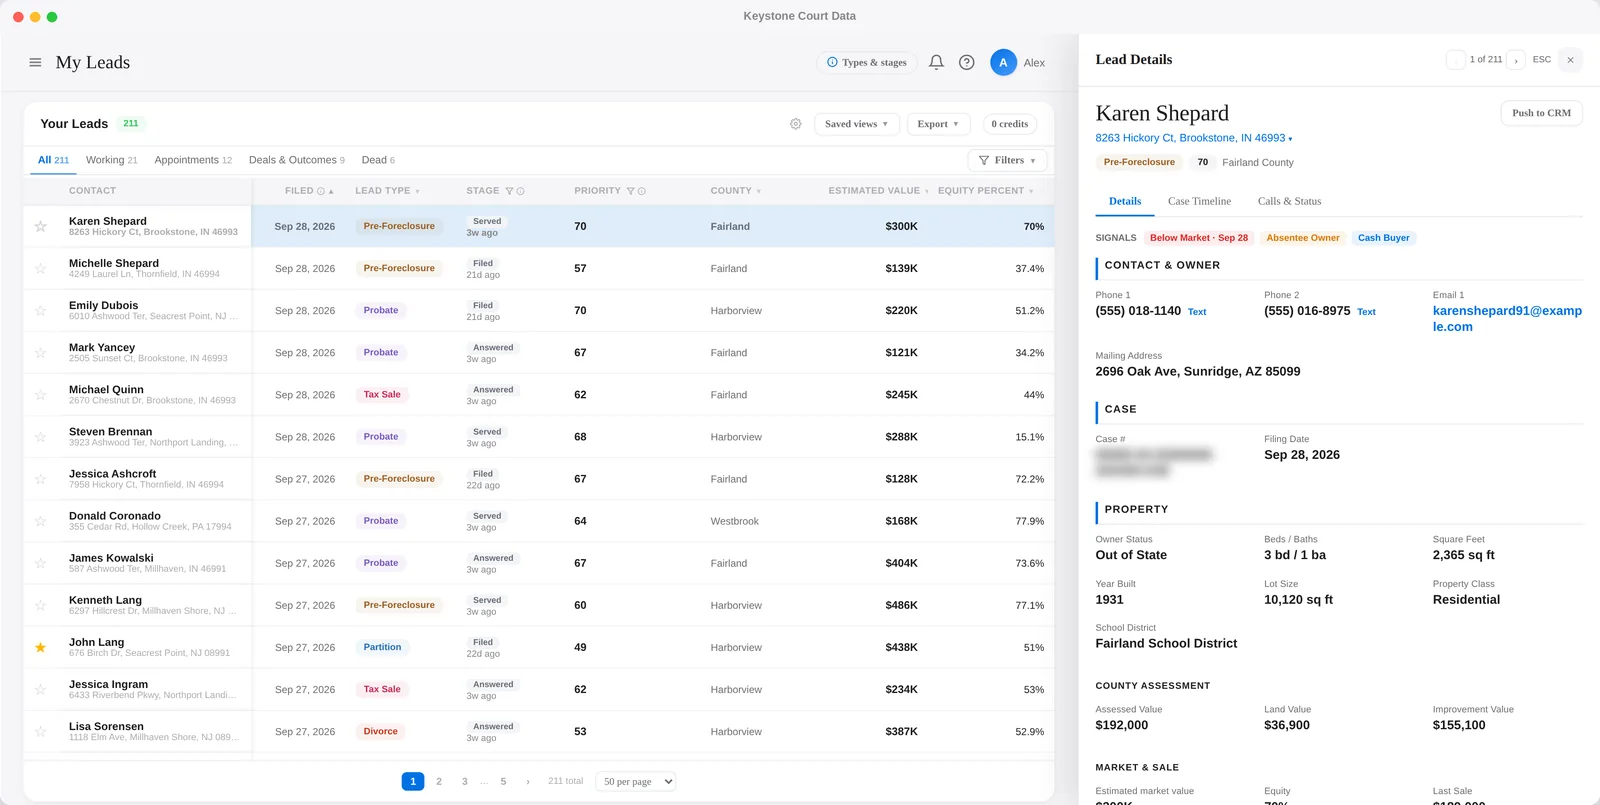
Task: Click the Absentee Owner signal tag
Action: coord(1302,238)
